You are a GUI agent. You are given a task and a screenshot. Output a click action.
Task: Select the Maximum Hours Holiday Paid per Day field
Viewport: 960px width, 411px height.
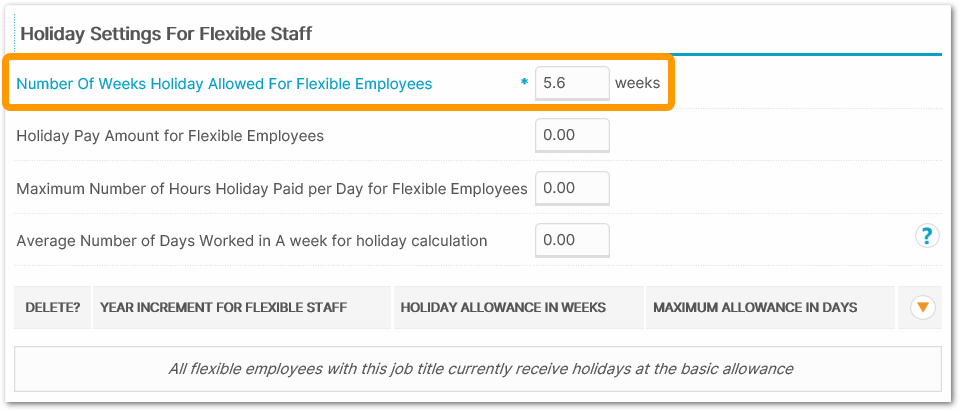572,187
